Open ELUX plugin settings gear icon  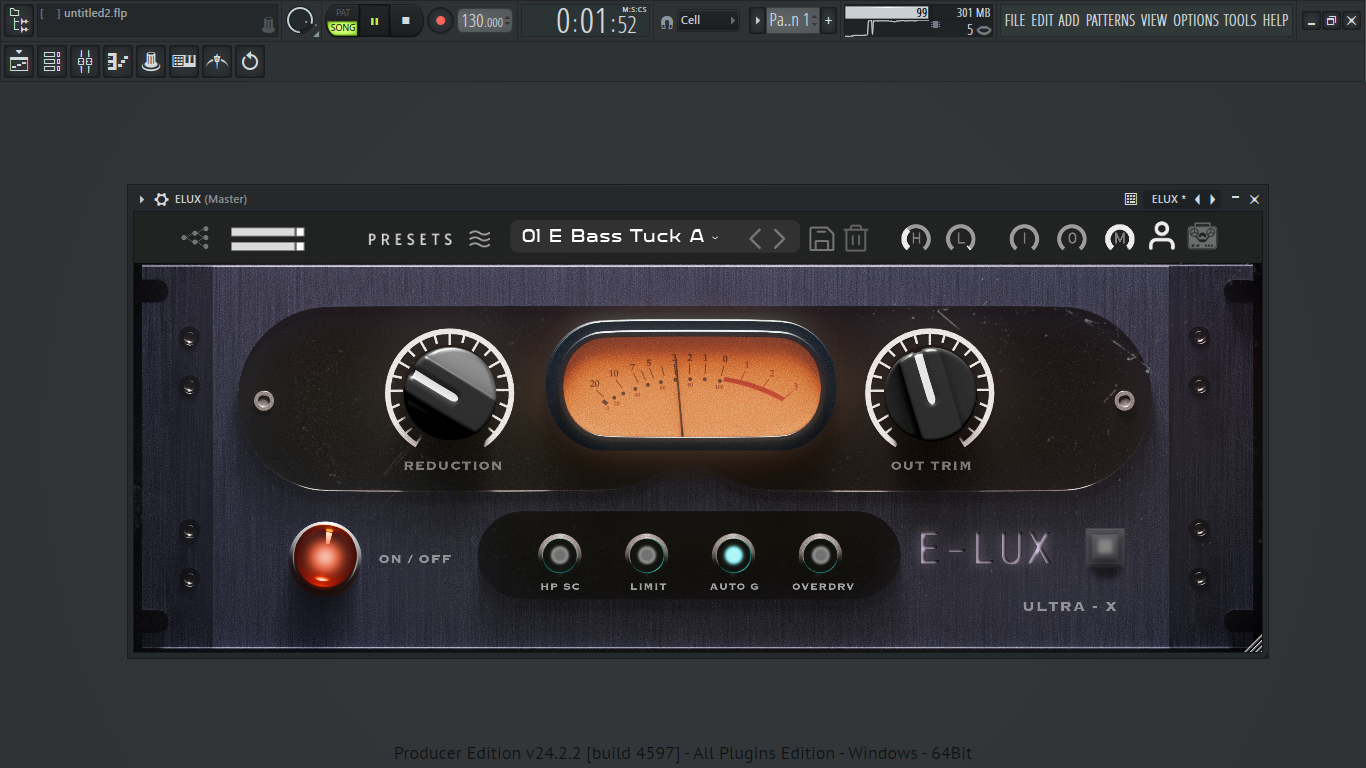click(161, 199)
